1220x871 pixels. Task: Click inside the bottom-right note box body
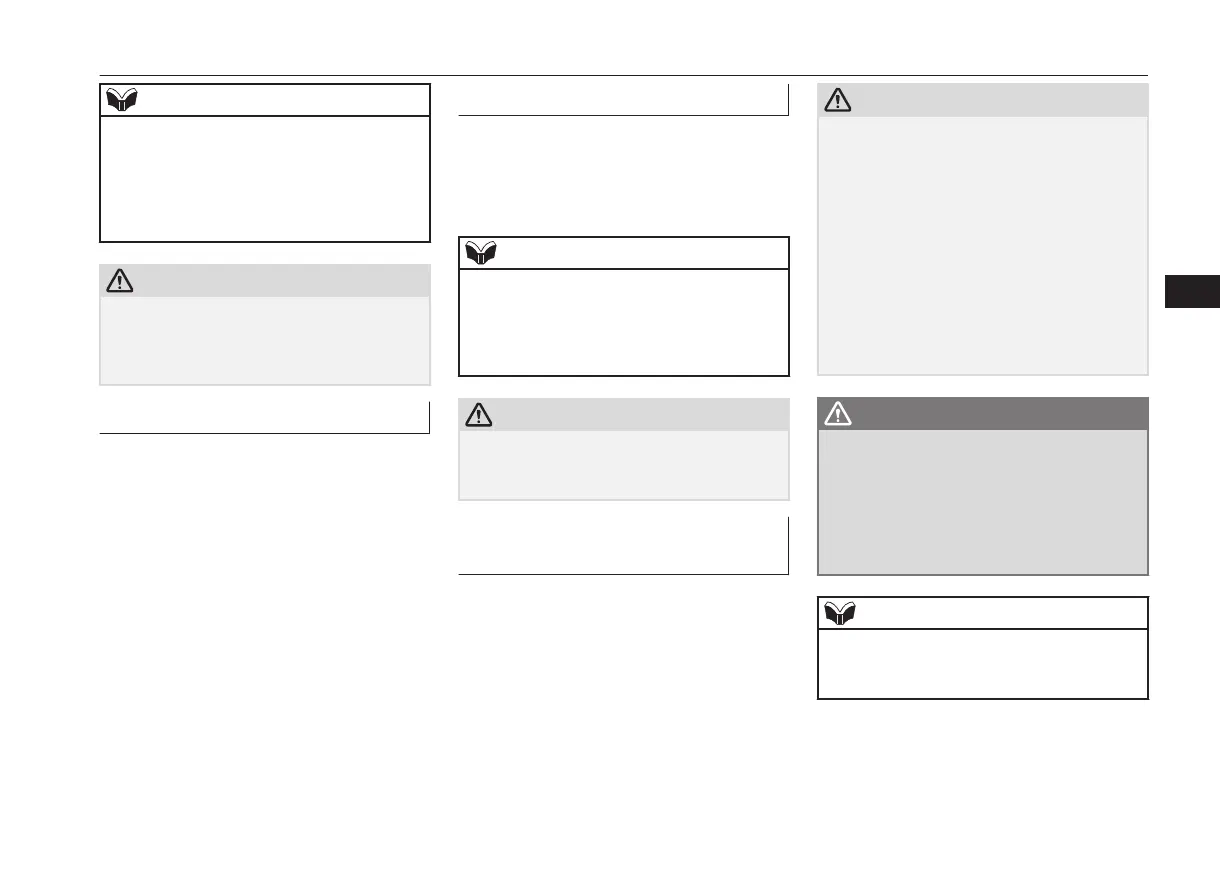point(983,663)
